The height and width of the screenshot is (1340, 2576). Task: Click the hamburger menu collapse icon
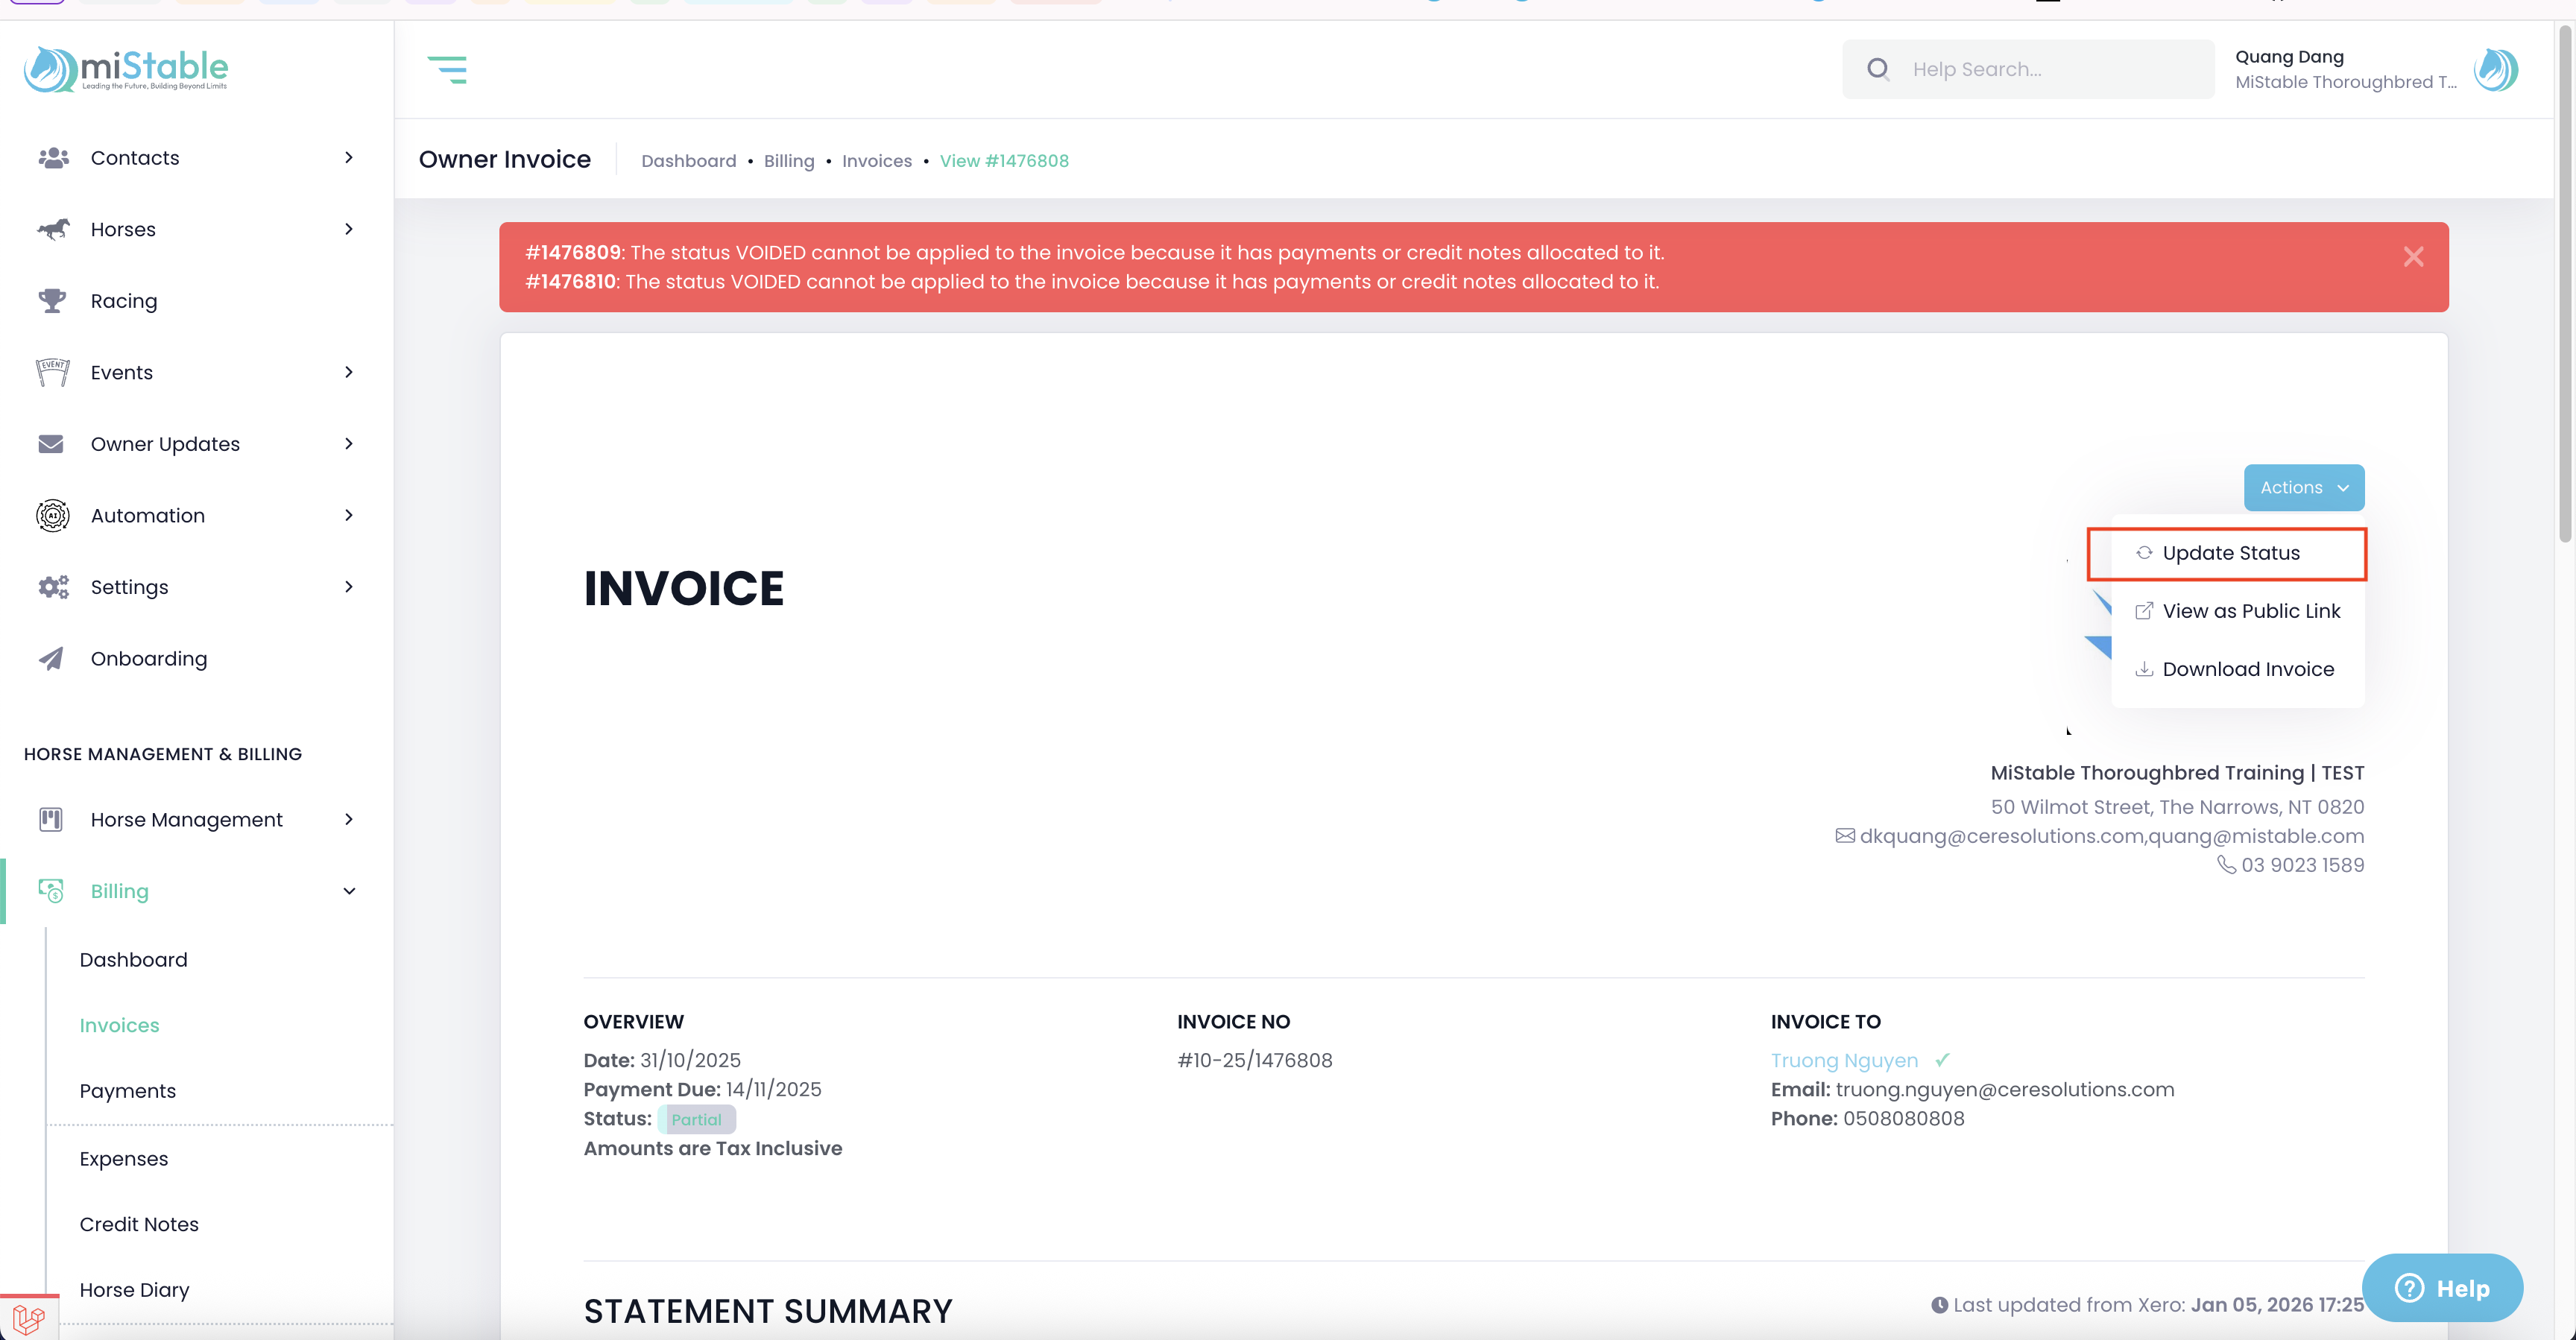pos(447,69)
